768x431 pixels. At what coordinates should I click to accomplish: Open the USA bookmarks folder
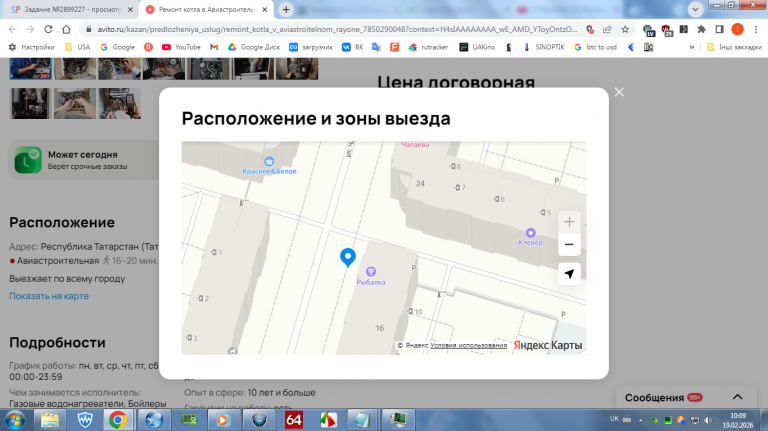pyautogui.click(x=77, y=47)
